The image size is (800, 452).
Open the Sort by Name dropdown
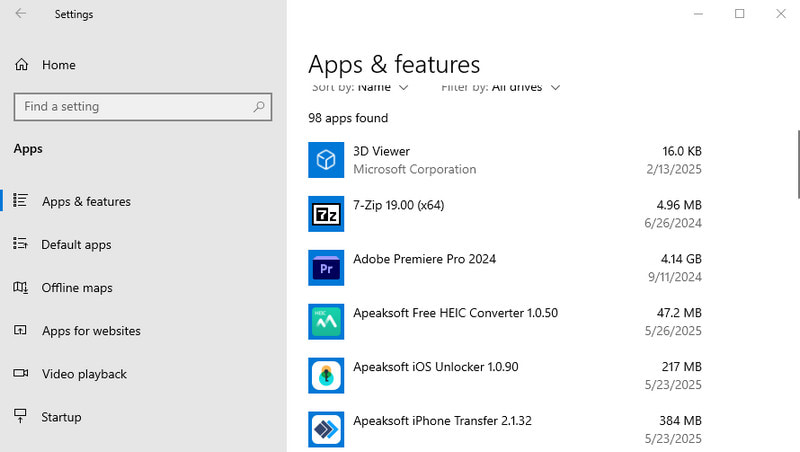pyautogui.click(x=360, y=87)
